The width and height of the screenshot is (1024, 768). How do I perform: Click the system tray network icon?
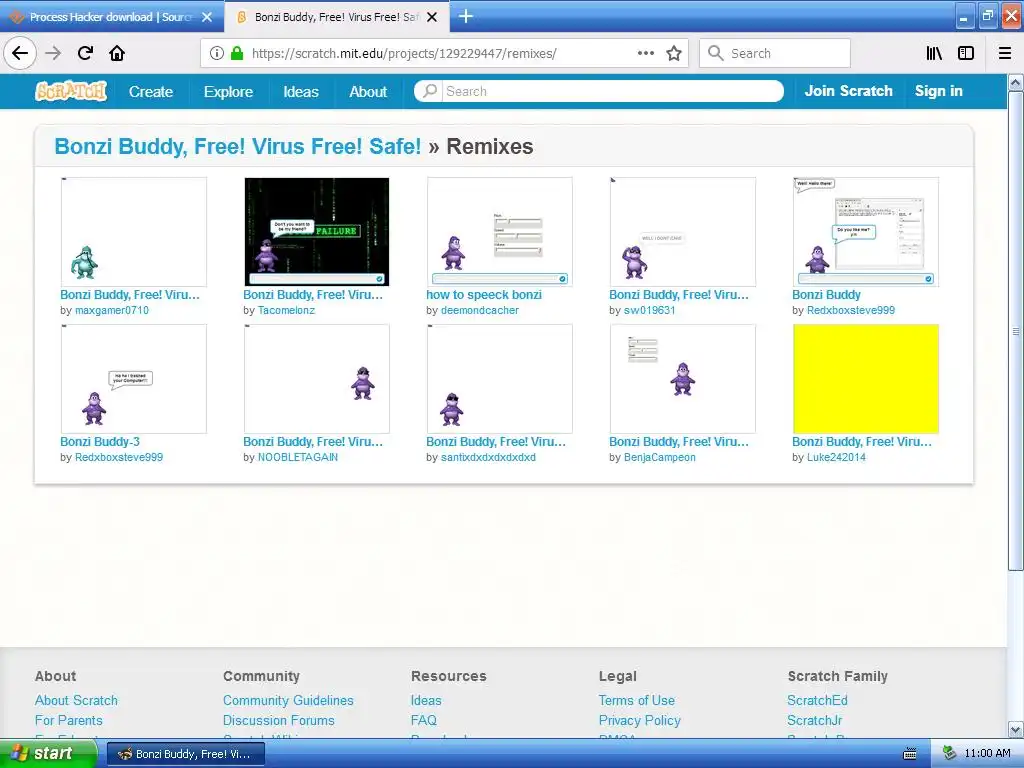[x=949, y=754]
